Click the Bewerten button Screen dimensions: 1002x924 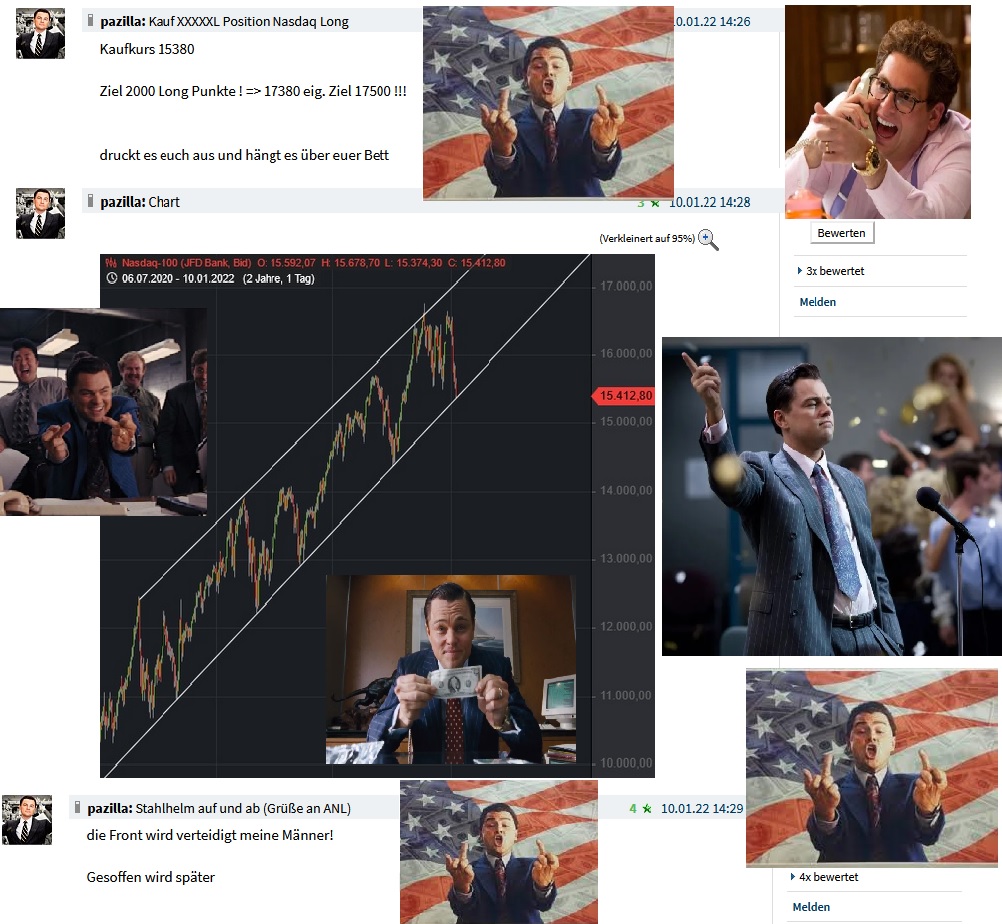pos(841,233)
